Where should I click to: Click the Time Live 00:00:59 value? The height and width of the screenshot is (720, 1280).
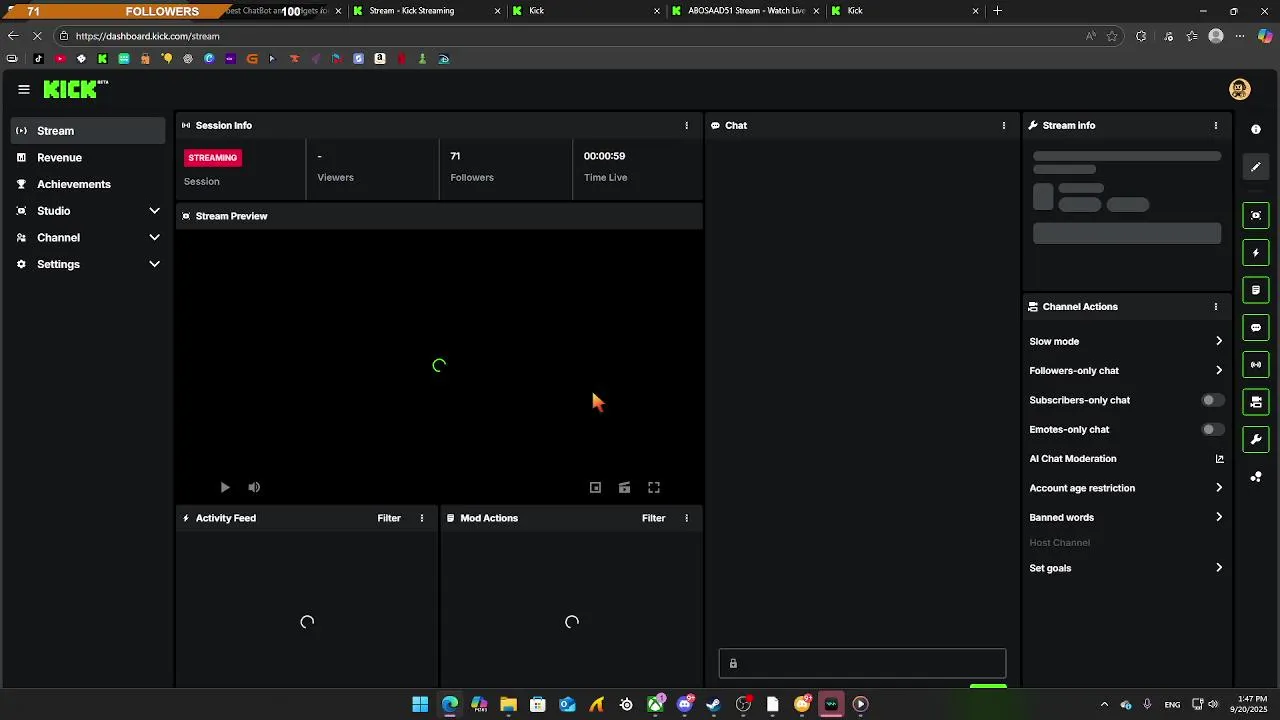[604, 156]
